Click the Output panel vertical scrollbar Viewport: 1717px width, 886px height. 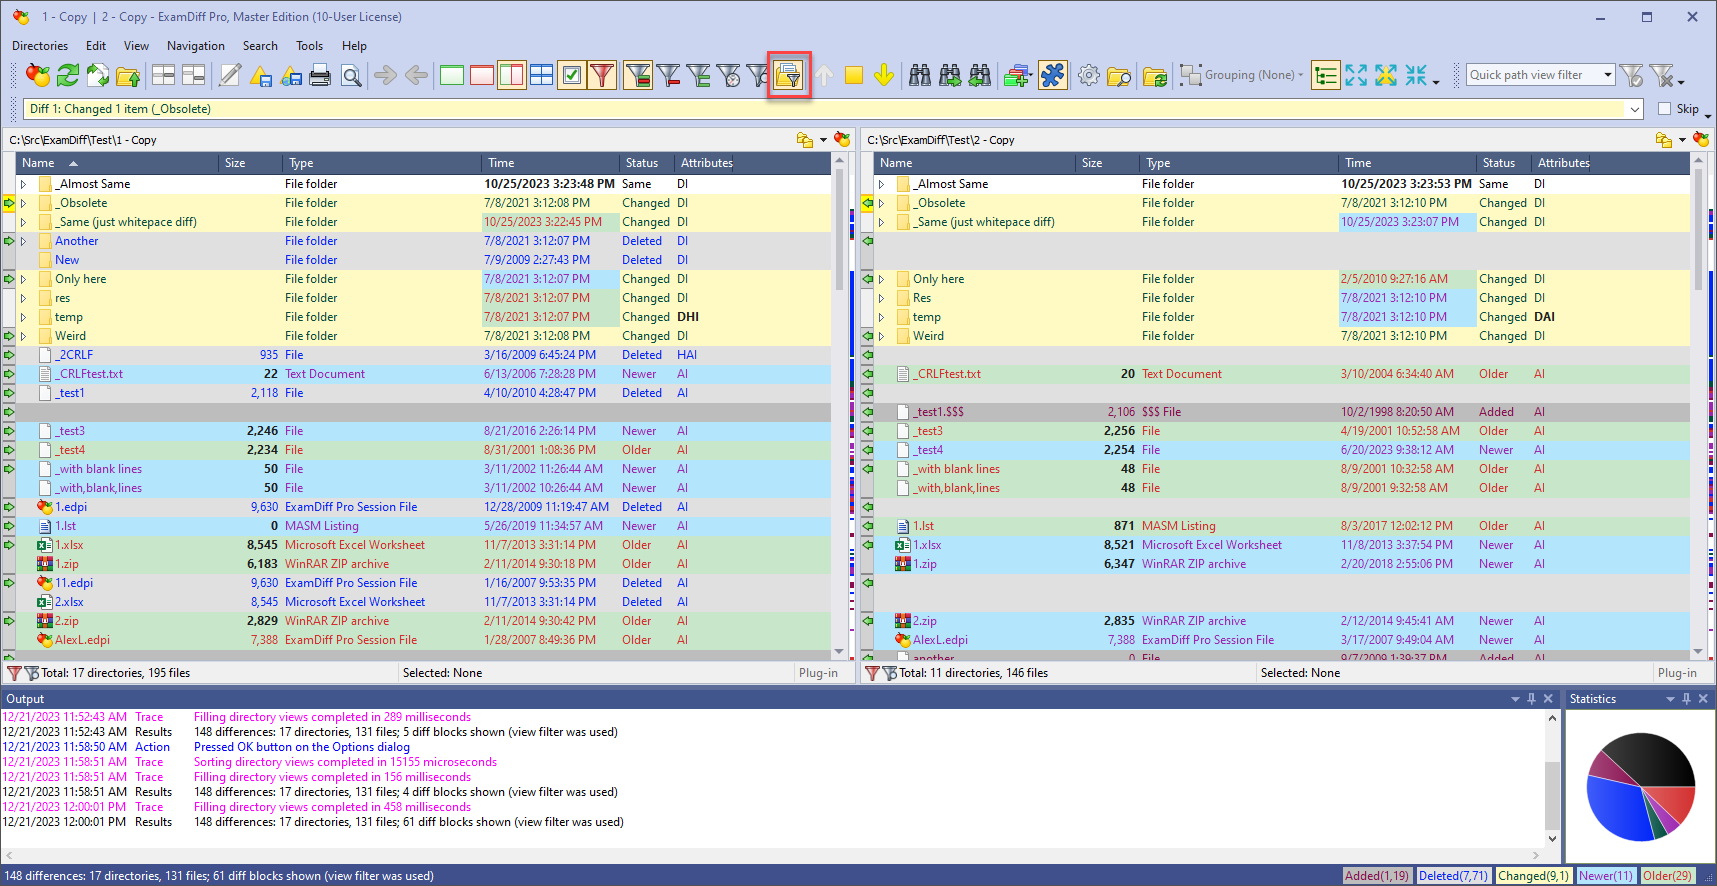[1552, 778]
